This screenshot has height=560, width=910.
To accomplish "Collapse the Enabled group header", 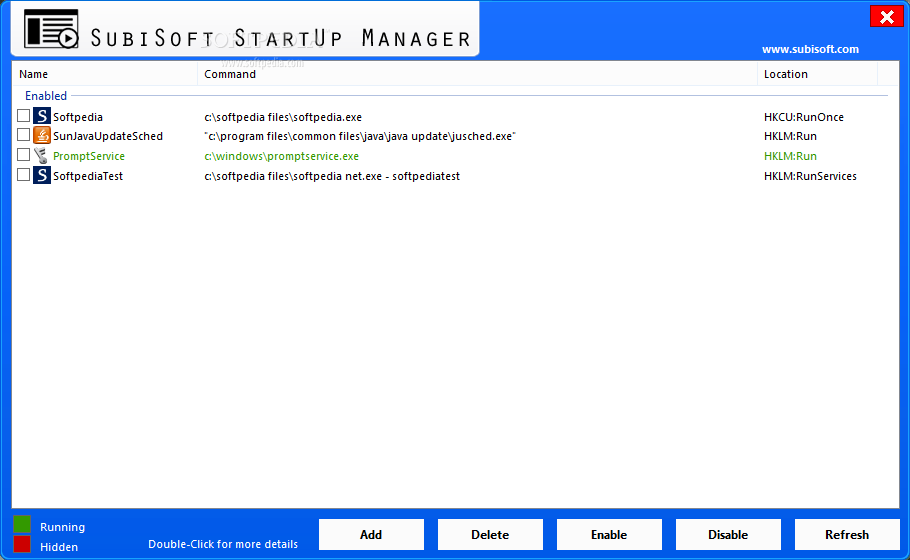I will pos(46,96).
